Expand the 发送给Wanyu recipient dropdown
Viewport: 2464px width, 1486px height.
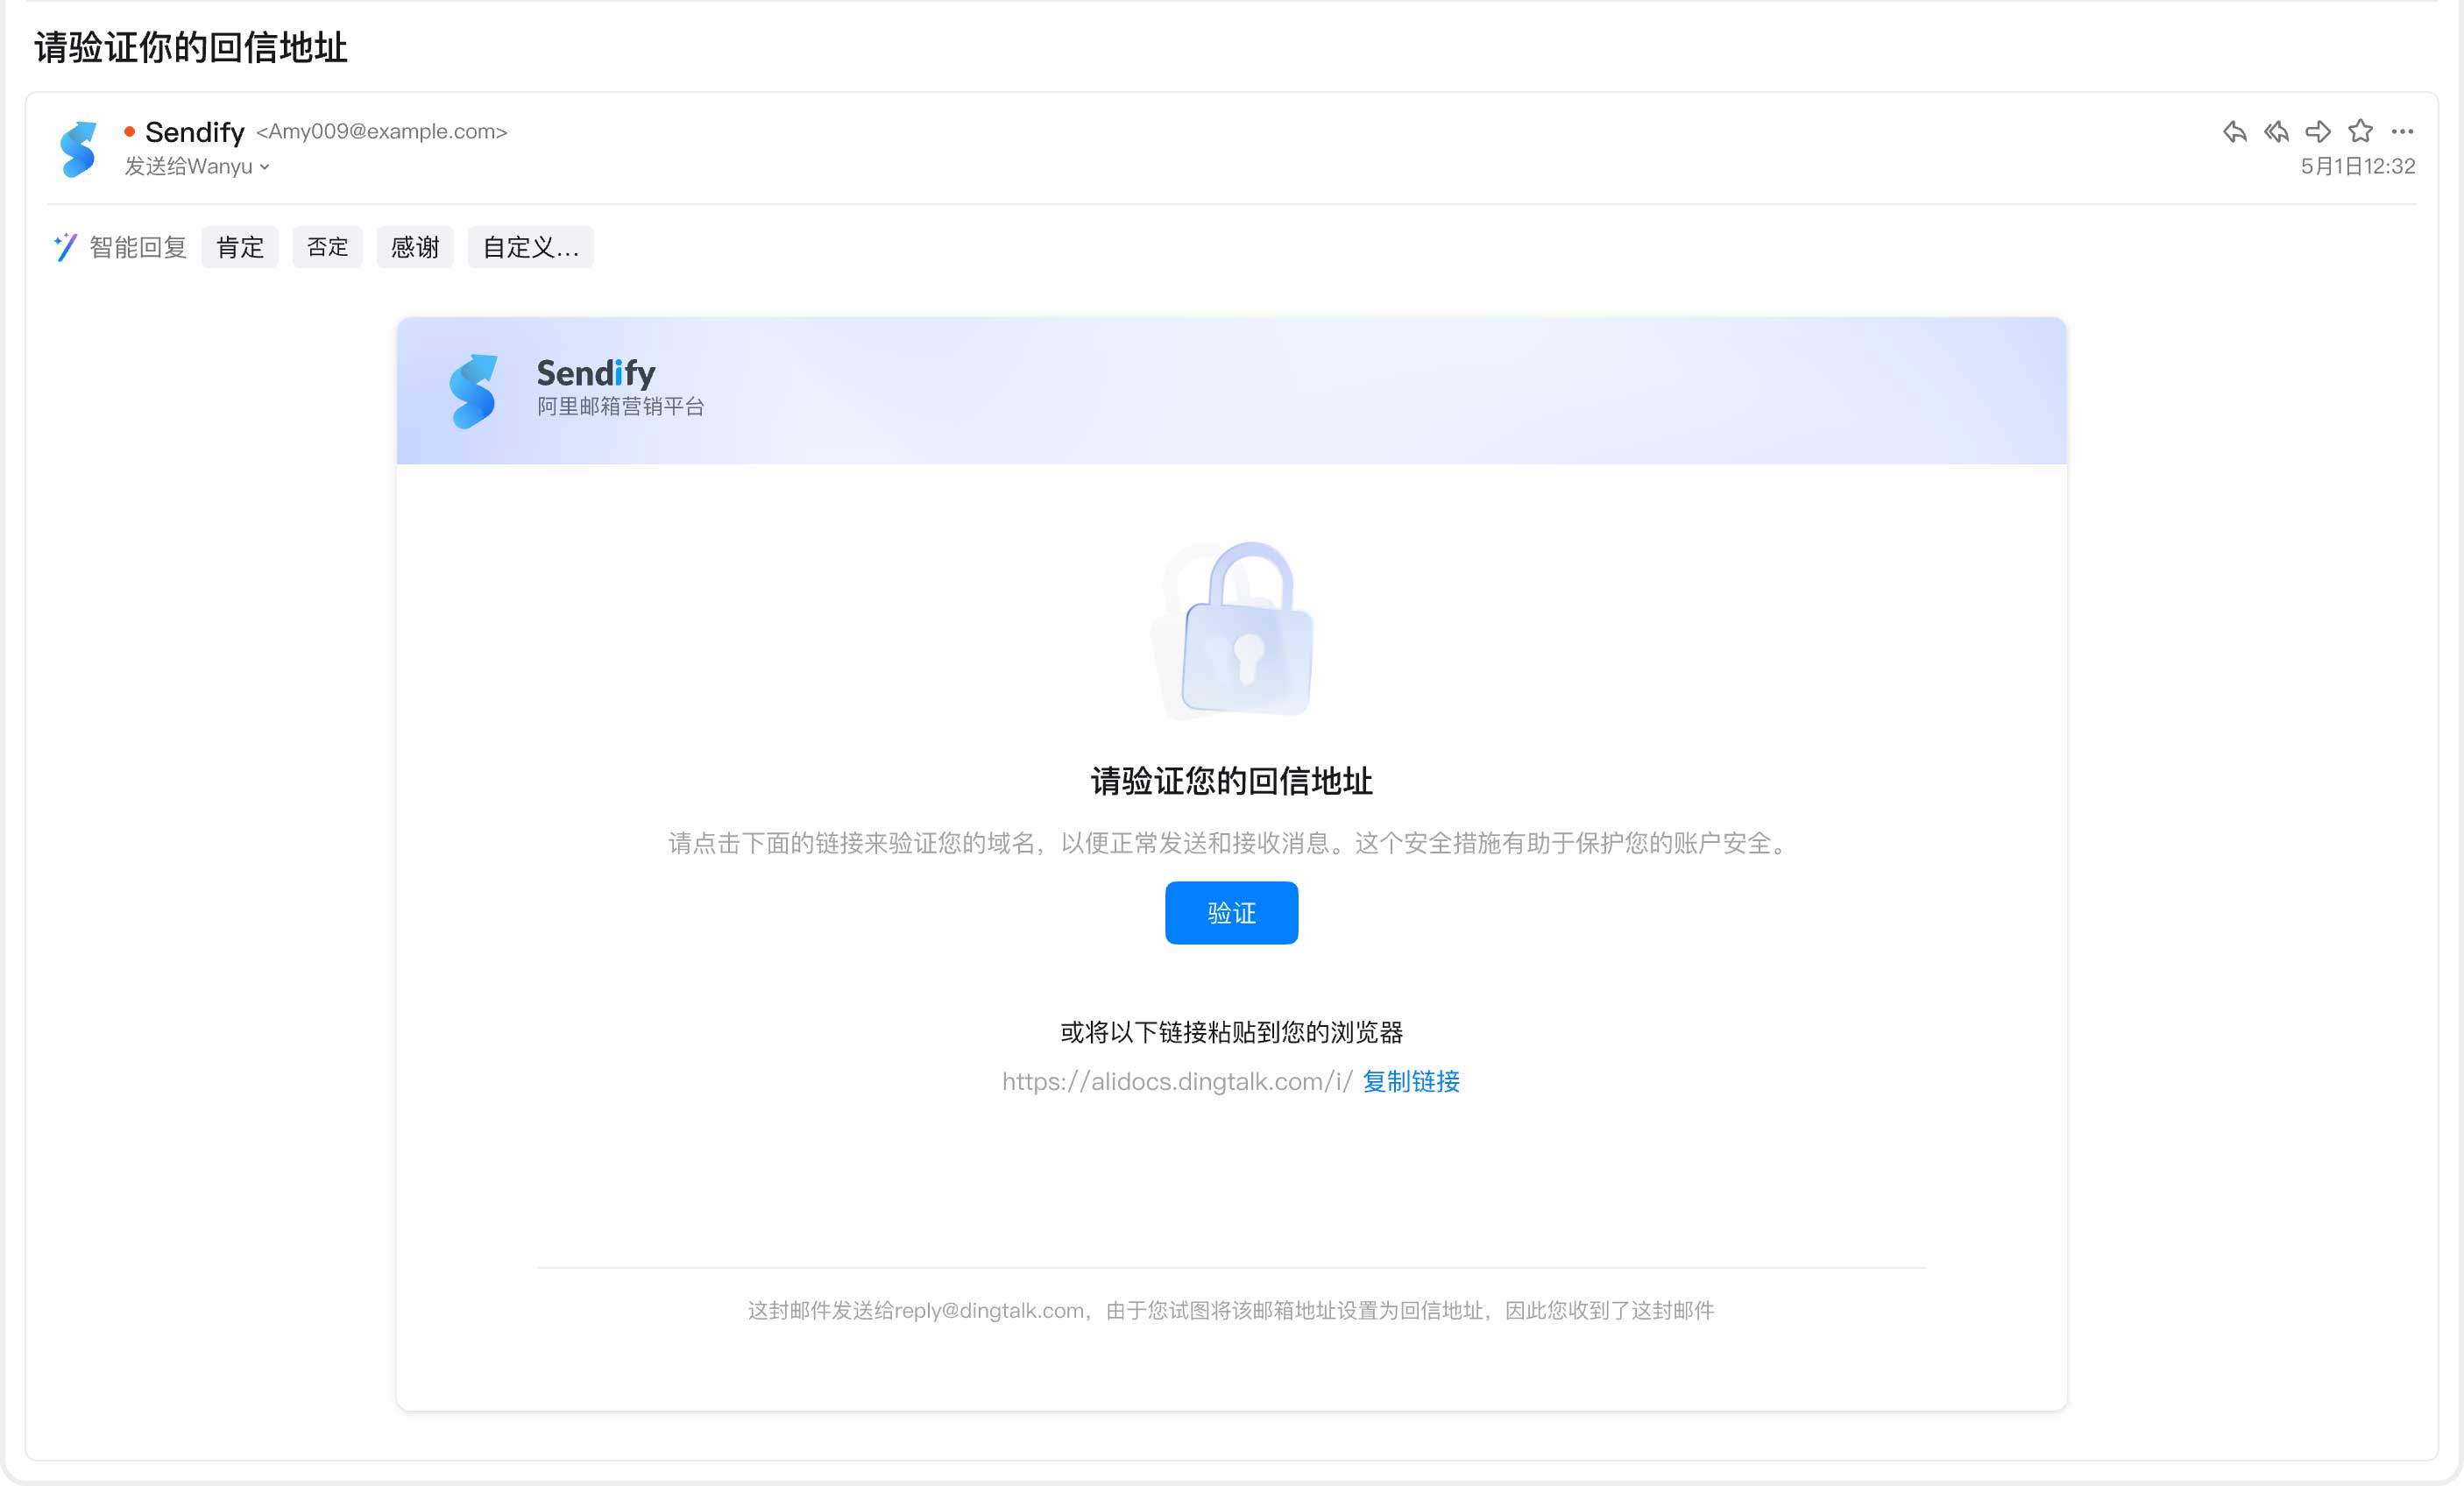click(x=197, y=167)
